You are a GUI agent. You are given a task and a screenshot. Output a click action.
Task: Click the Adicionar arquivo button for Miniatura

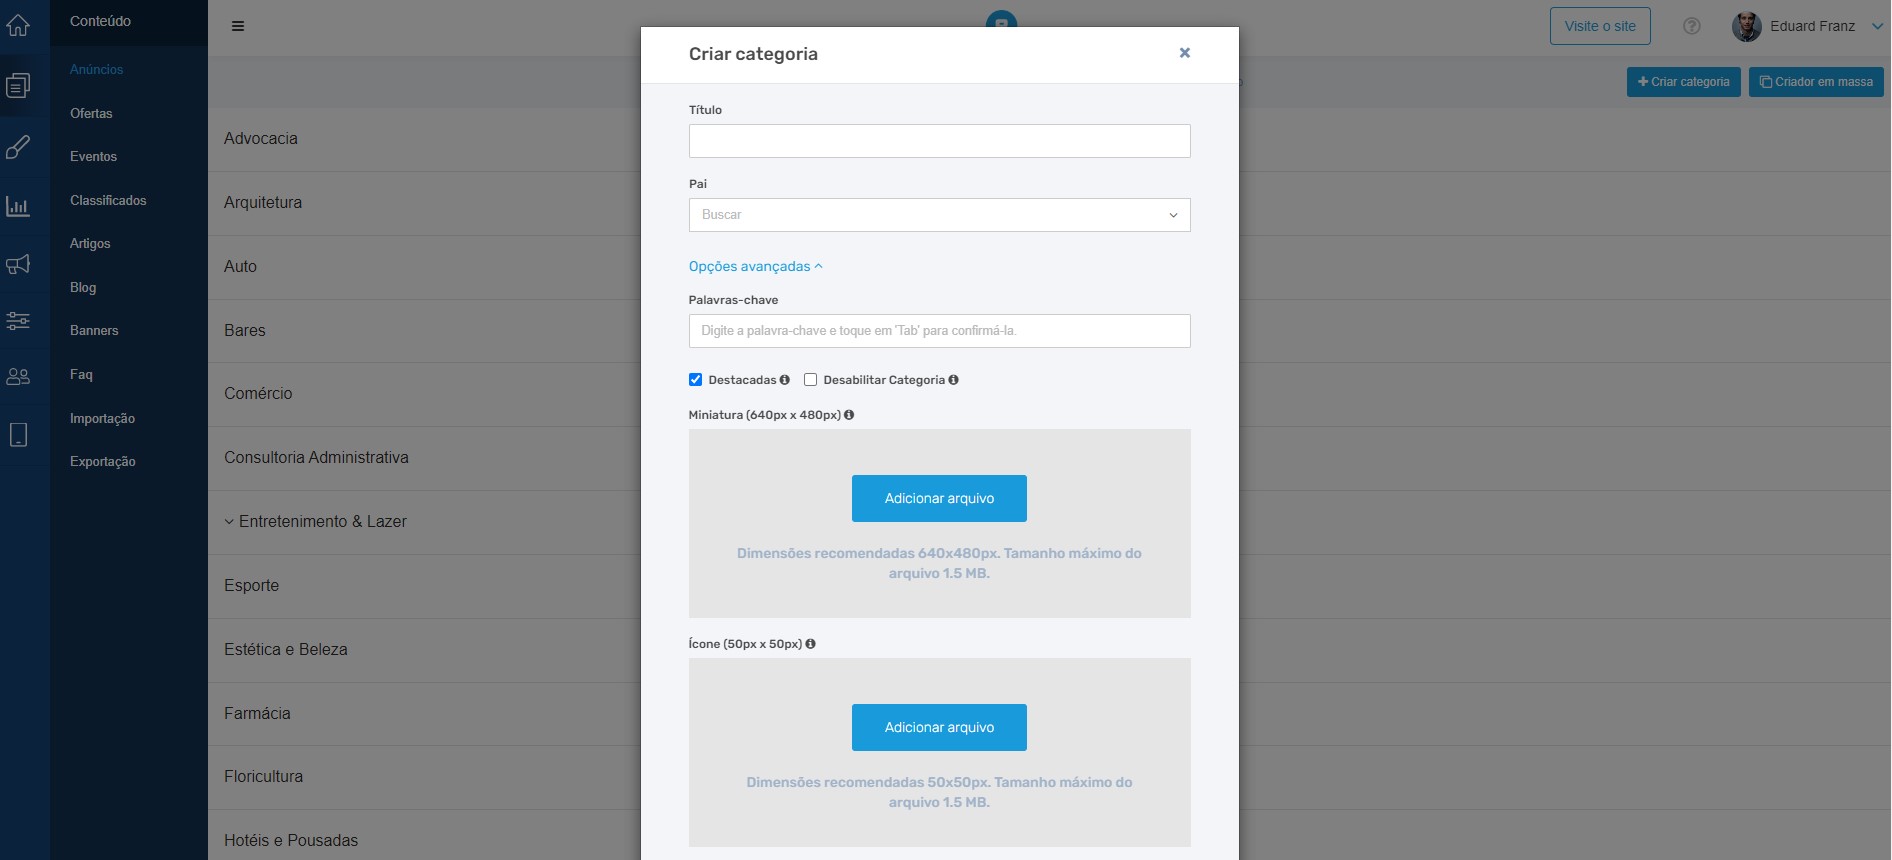point(938,498)
